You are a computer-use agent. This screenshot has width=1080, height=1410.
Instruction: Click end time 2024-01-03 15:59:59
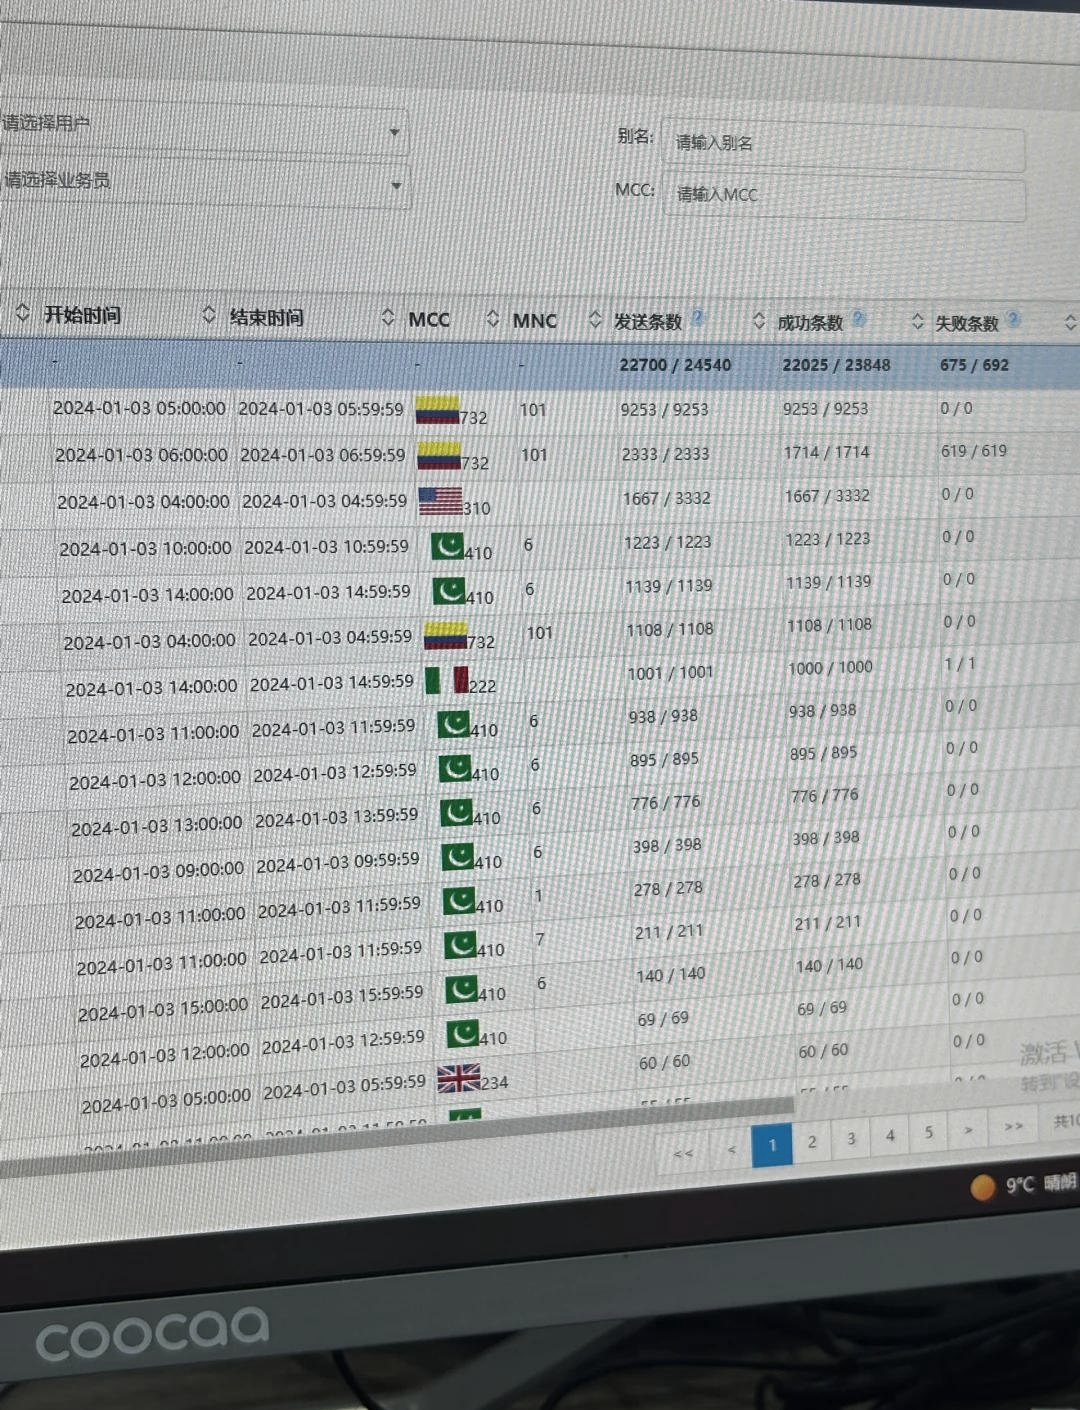coord(342,998)
